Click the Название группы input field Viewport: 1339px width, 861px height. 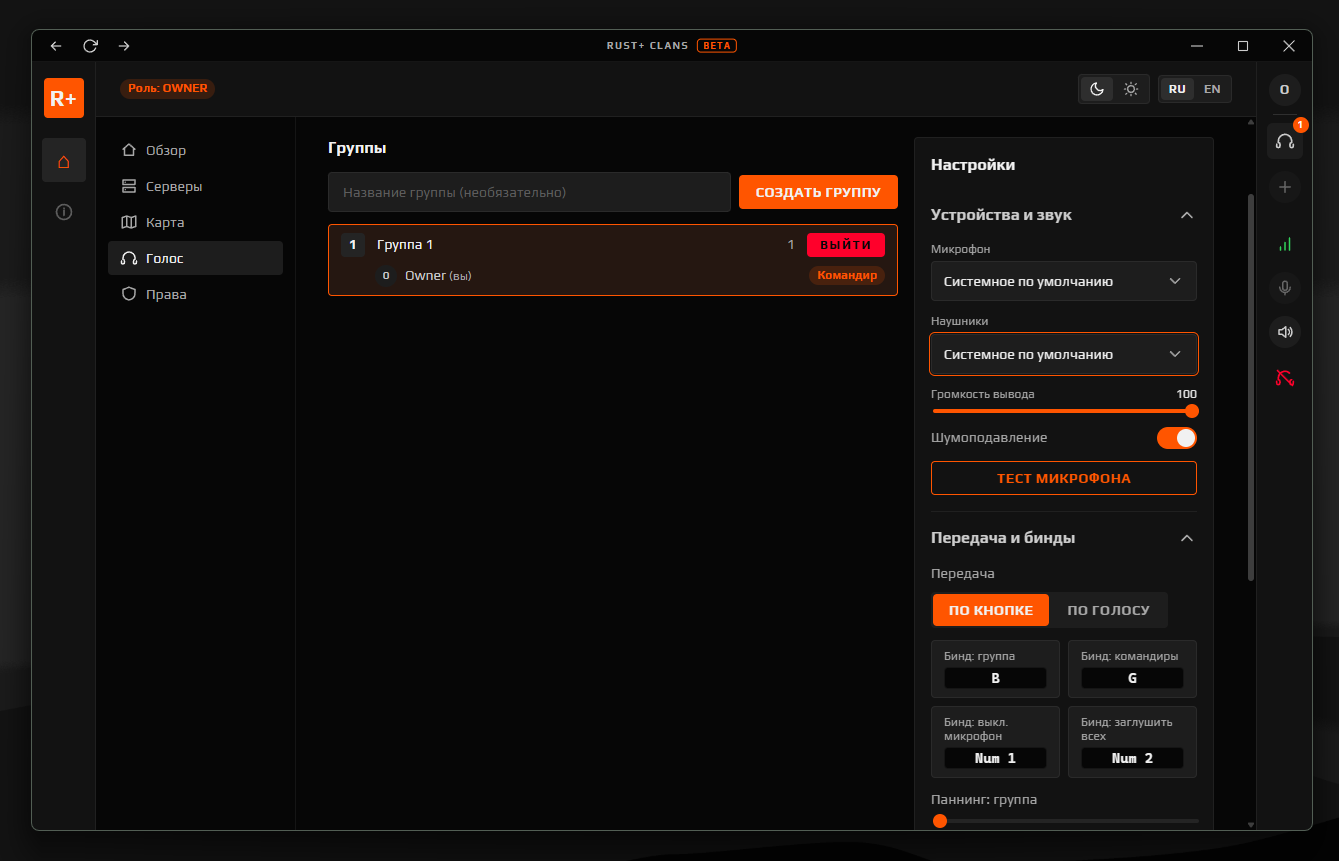point(529,192)
